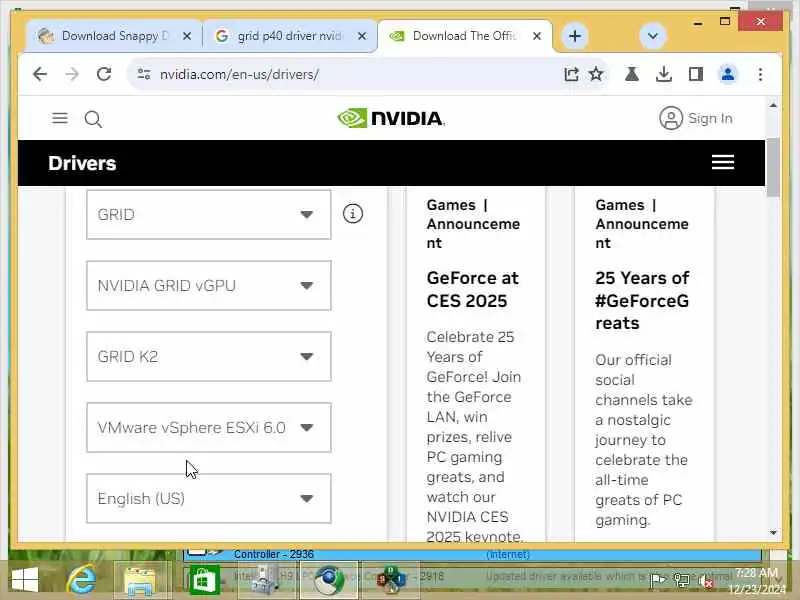Open a new browser tab
800x600 pixels.
tap(575, 36)
